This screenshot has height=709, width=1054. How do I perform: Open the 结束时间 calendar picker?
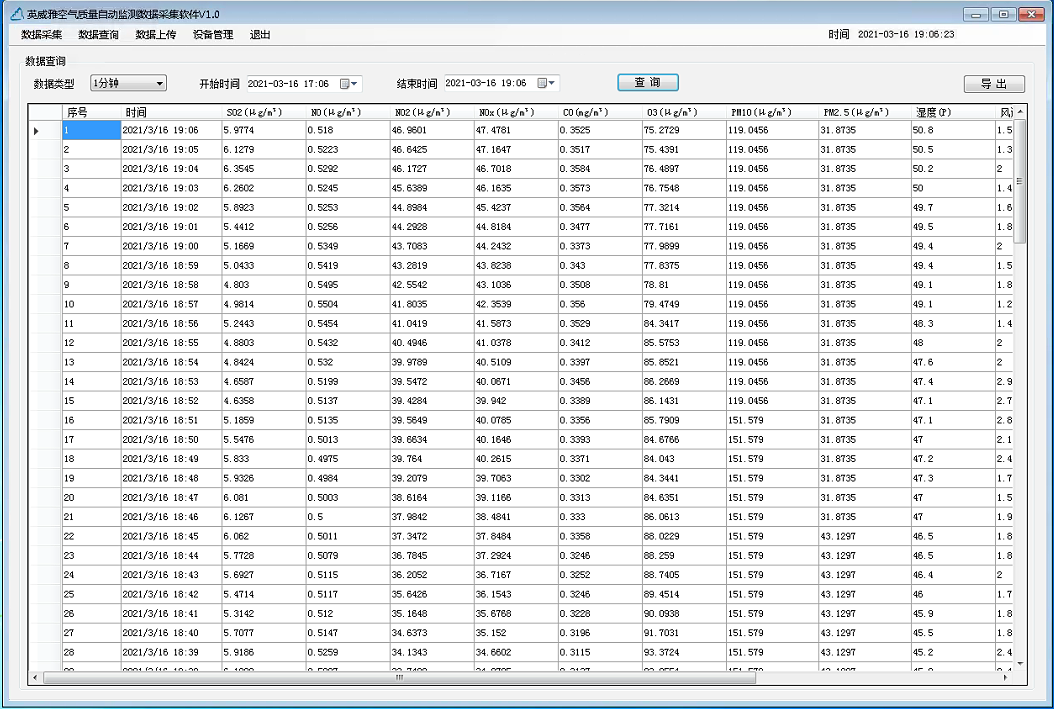(547, 84)
